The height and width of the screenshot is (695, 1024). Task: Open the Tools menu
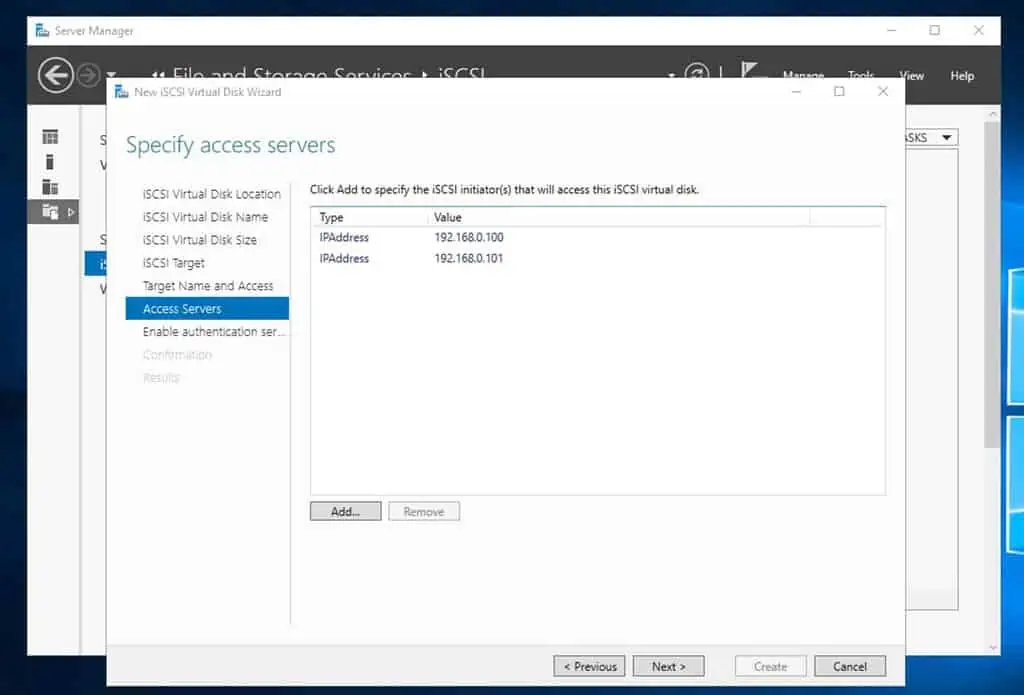pyautogui.click(x=861, y=76)
